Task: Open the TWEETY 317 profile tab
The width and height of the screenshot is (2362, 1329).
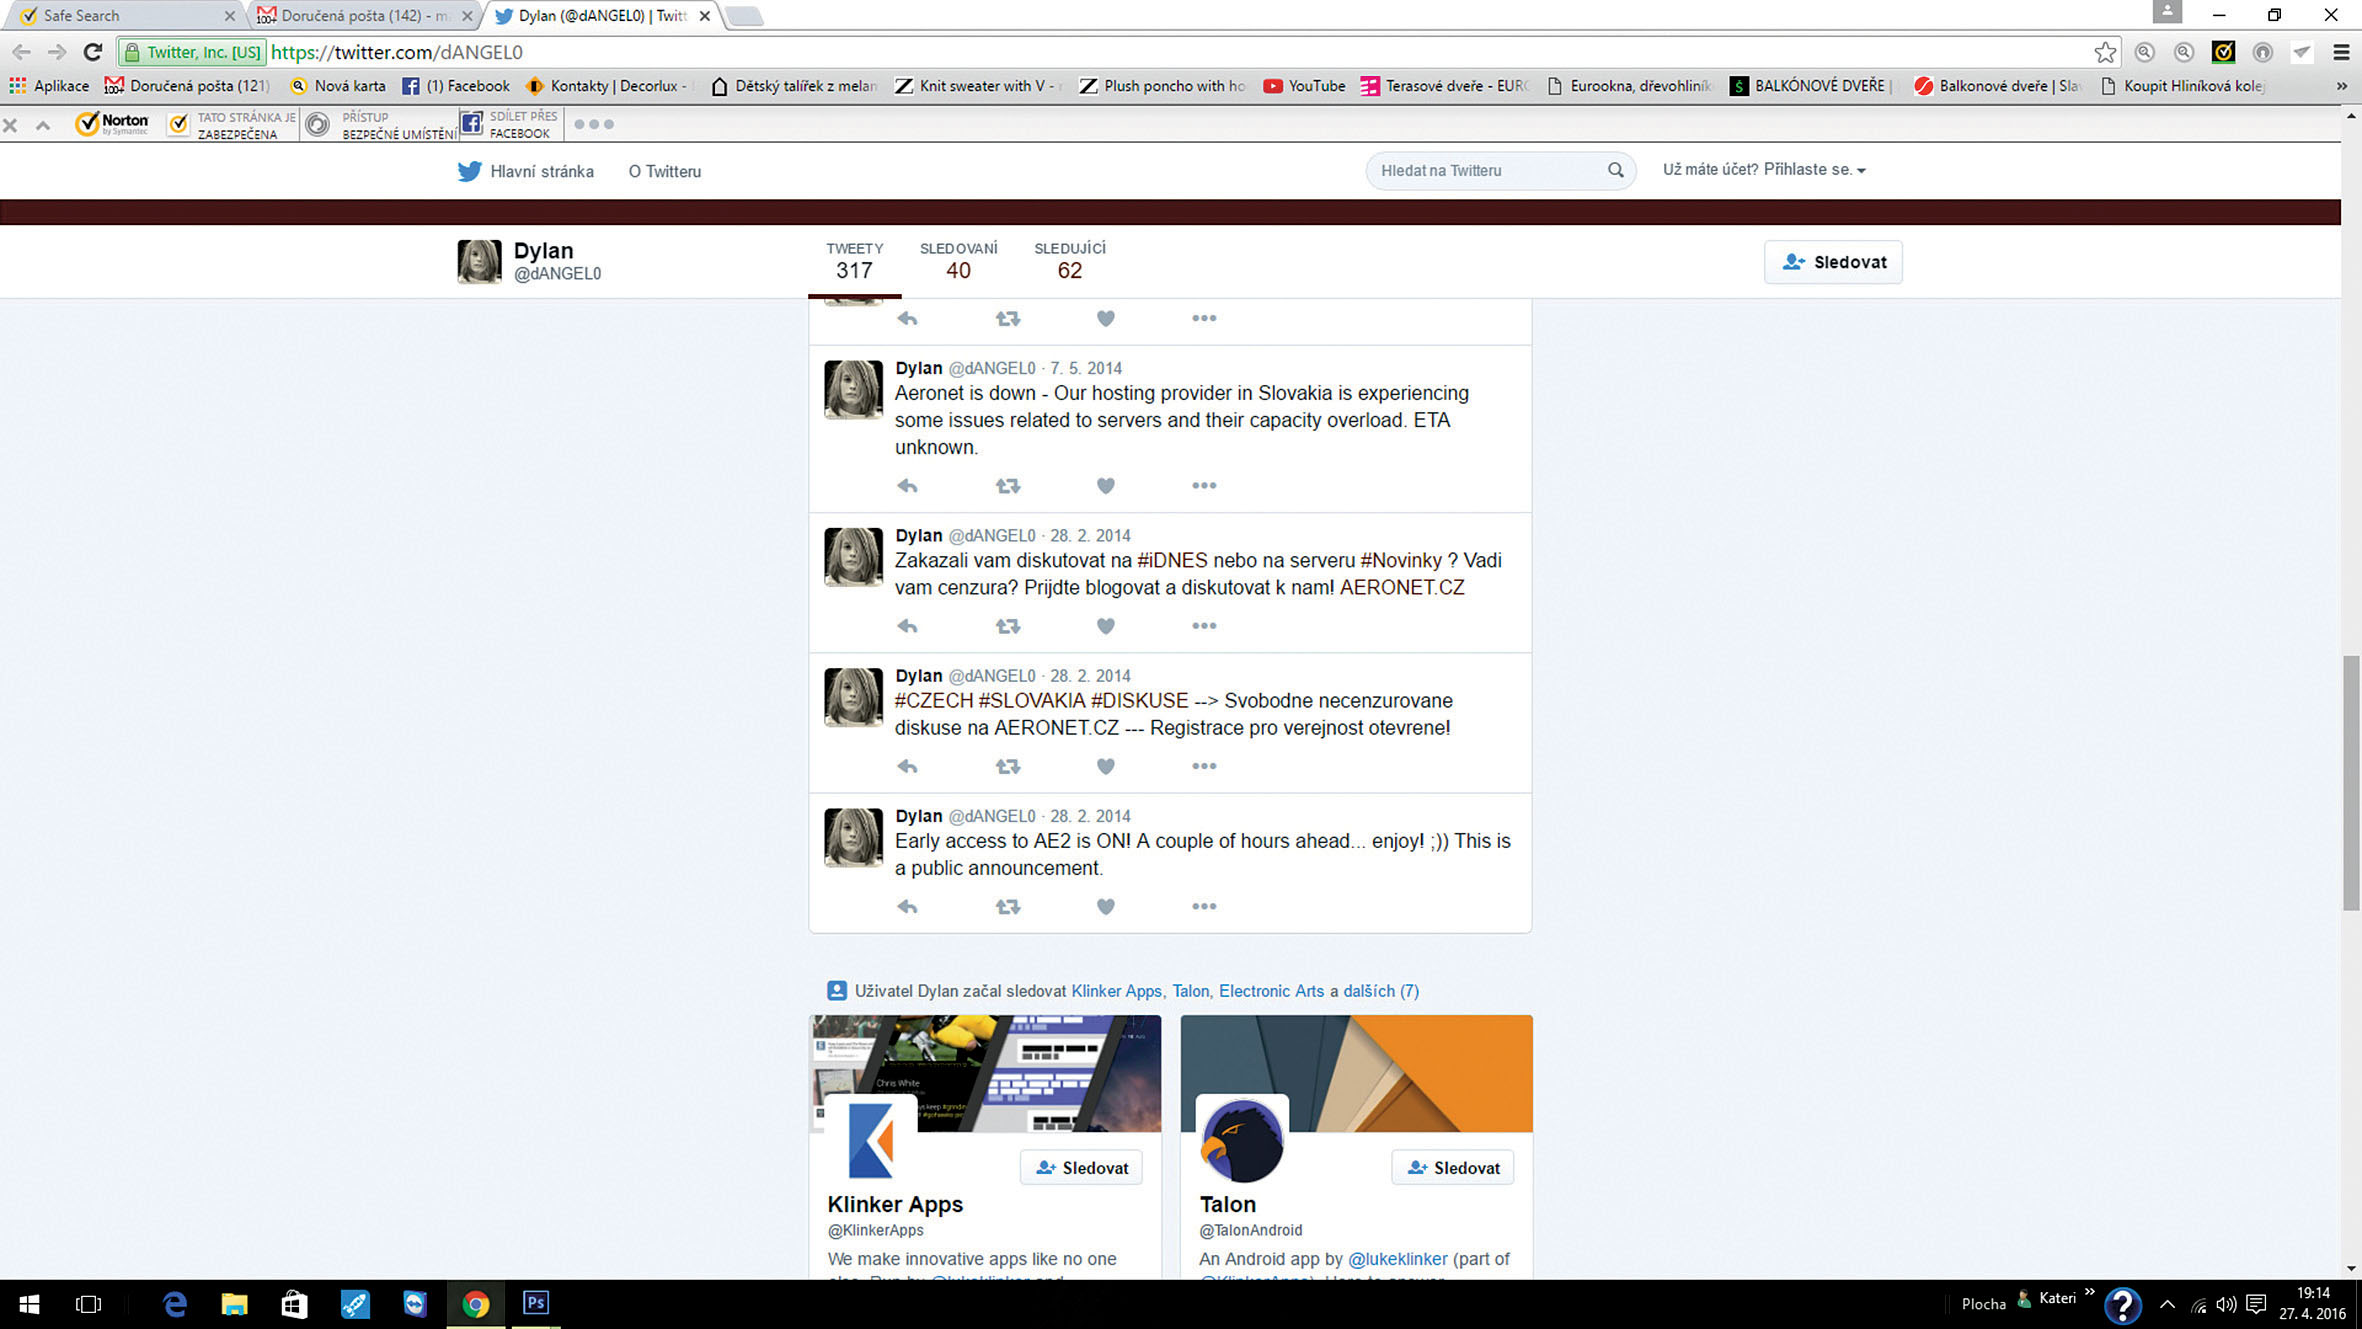Action: tap(854, 261)
